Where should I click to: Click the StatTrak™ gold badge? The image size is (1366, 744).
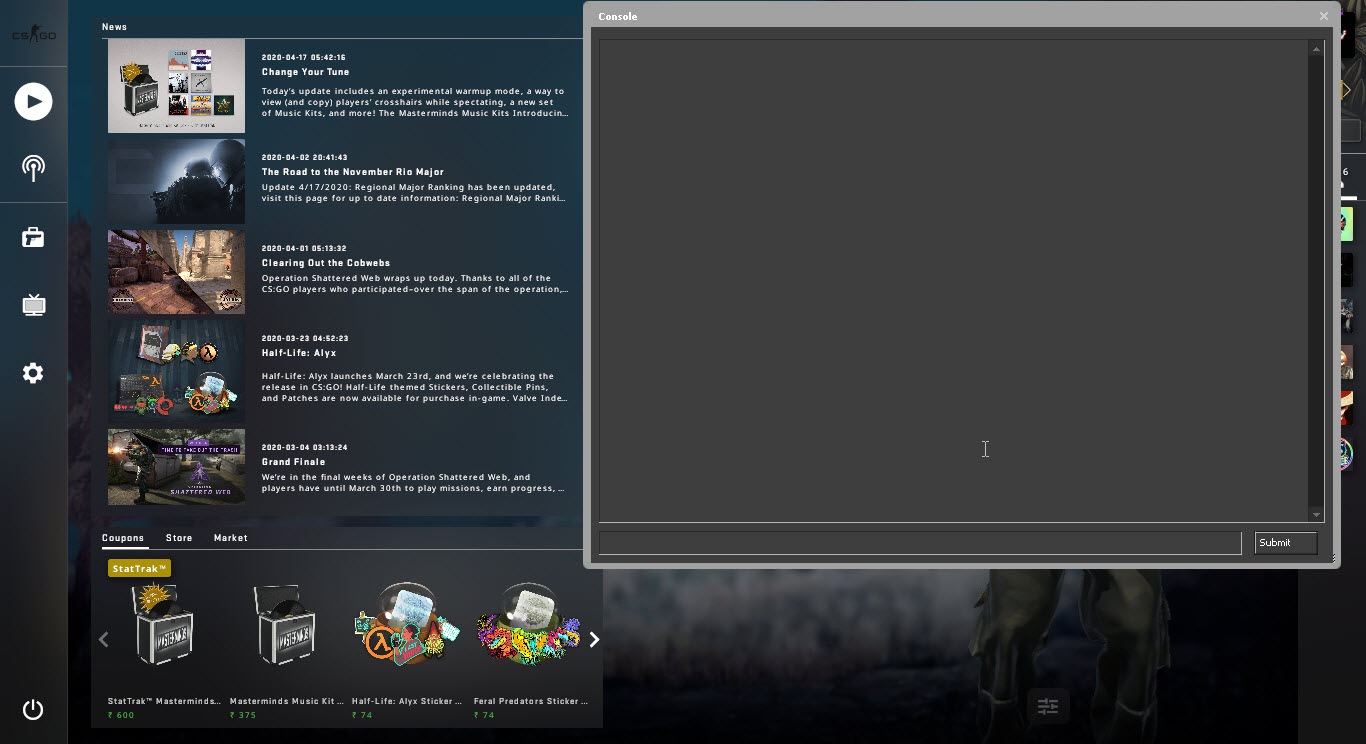click(140, 568)
